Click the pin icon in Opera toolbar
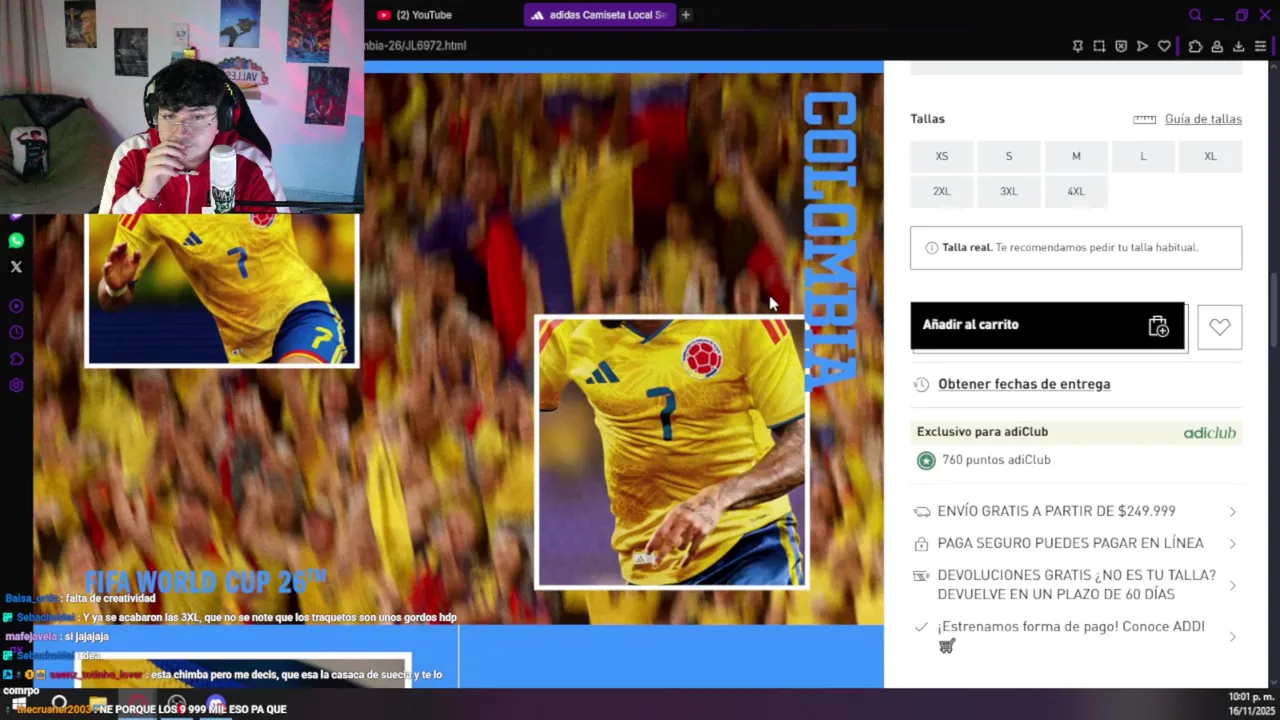1280x720 pixels. [x=1077, y=46]
